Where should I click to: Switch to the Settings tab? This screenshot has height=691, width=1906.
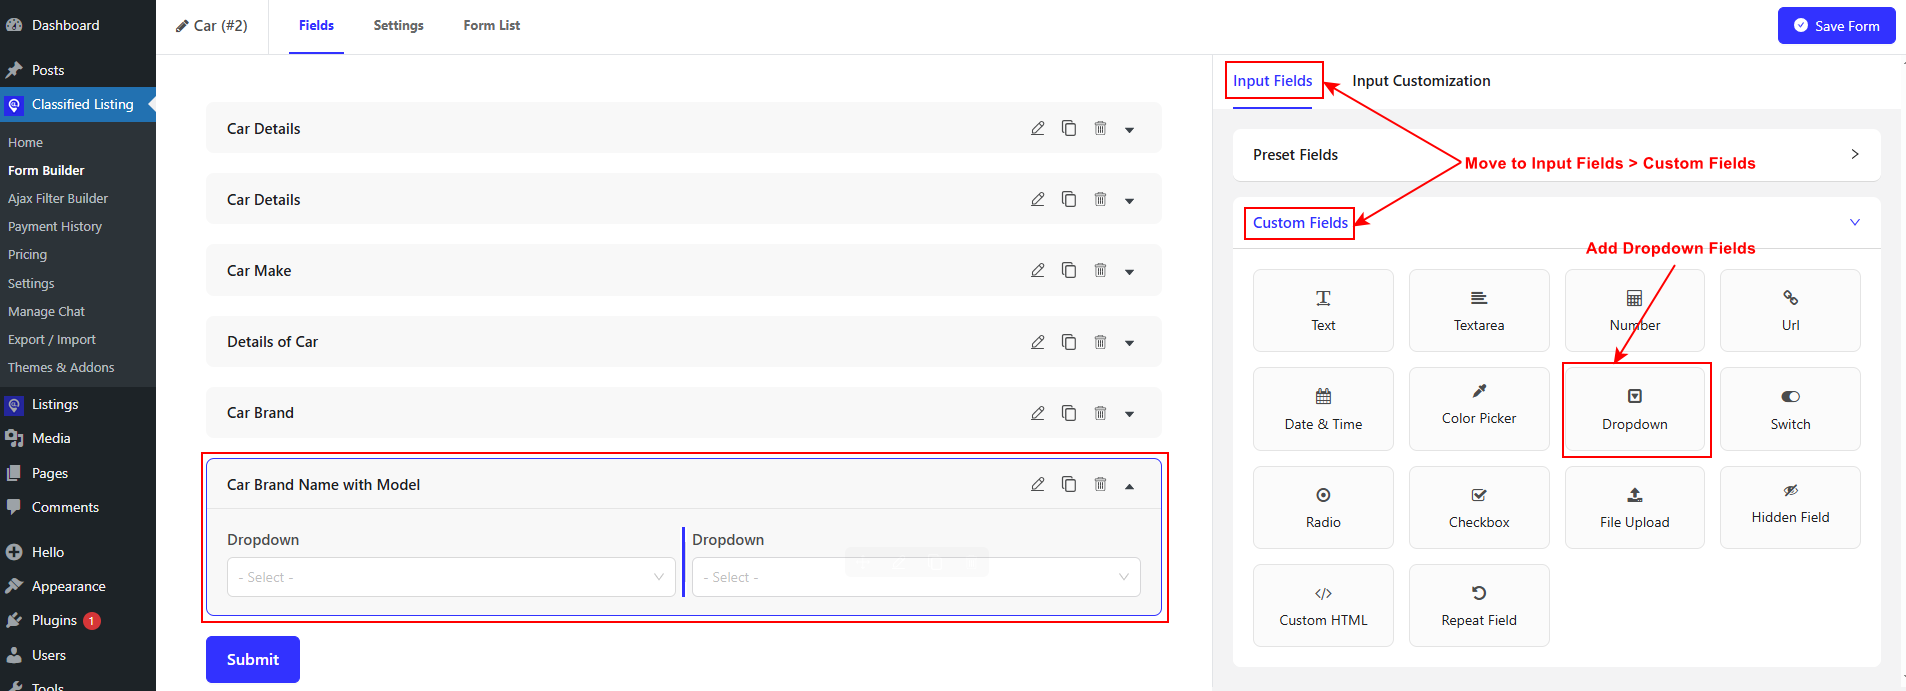[x=398, y=26]
